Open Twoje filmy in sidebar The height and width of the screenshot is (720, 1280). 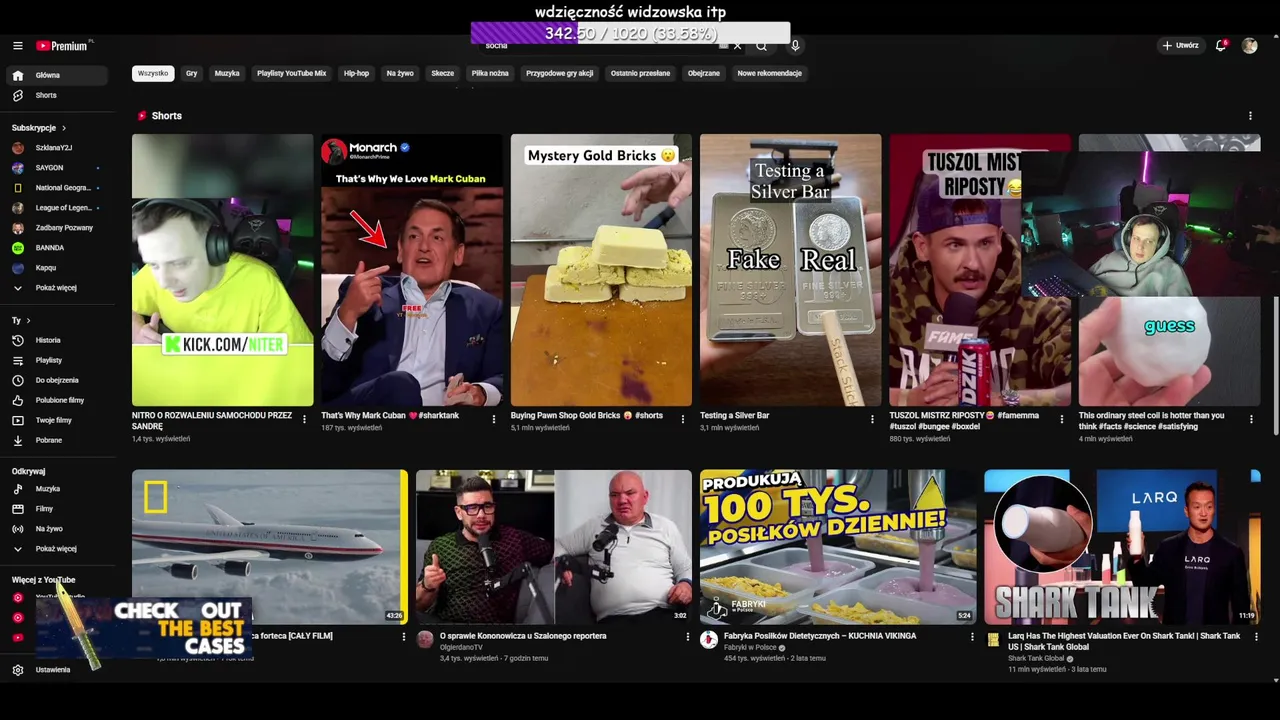click(57, 420)
